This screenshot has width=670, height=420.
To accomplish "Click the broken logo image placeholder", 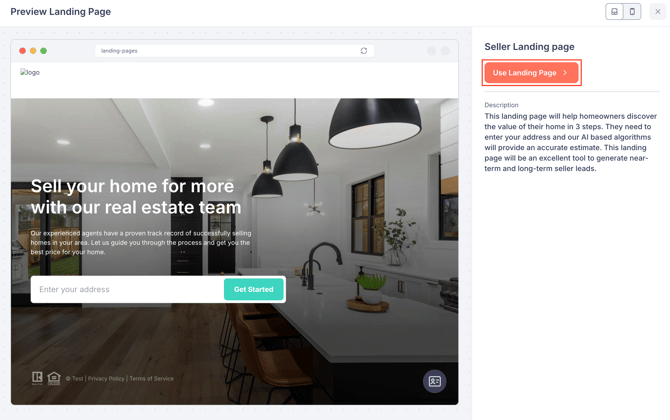I will [x=29, y=72].
